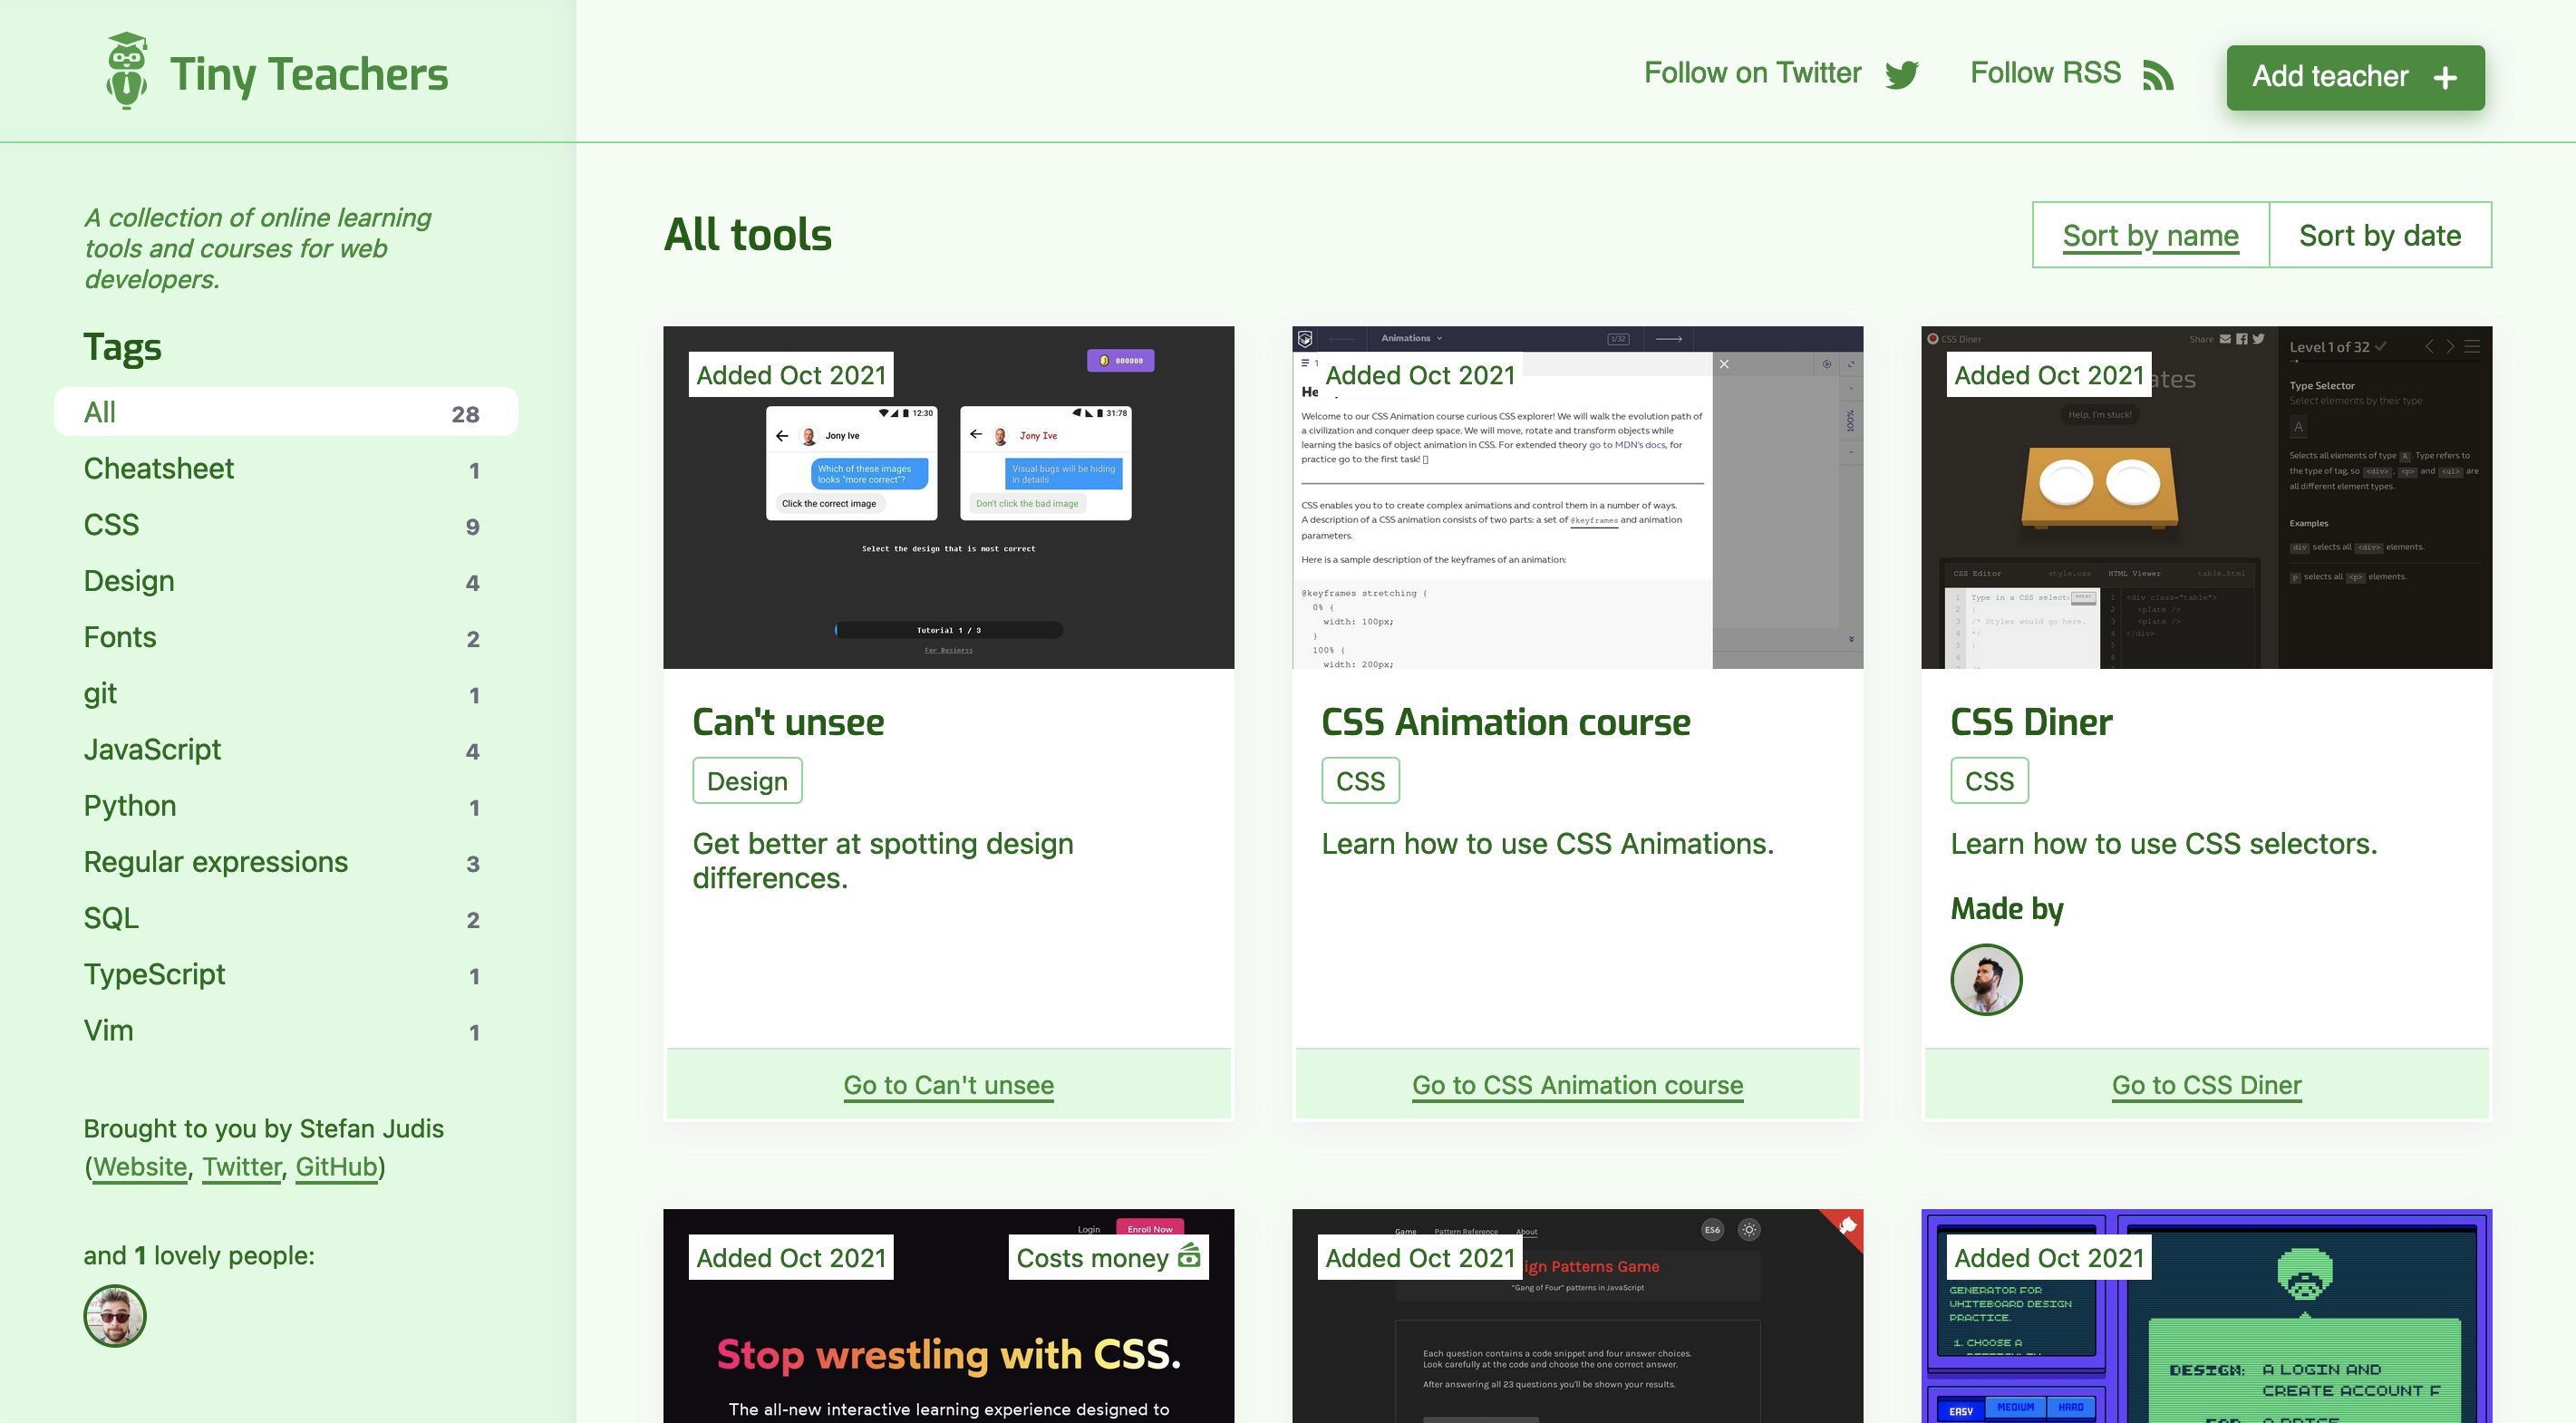Click the RSS feed icon
This screenshot has height=1423, width=2576.
(x=2158, y=75)
